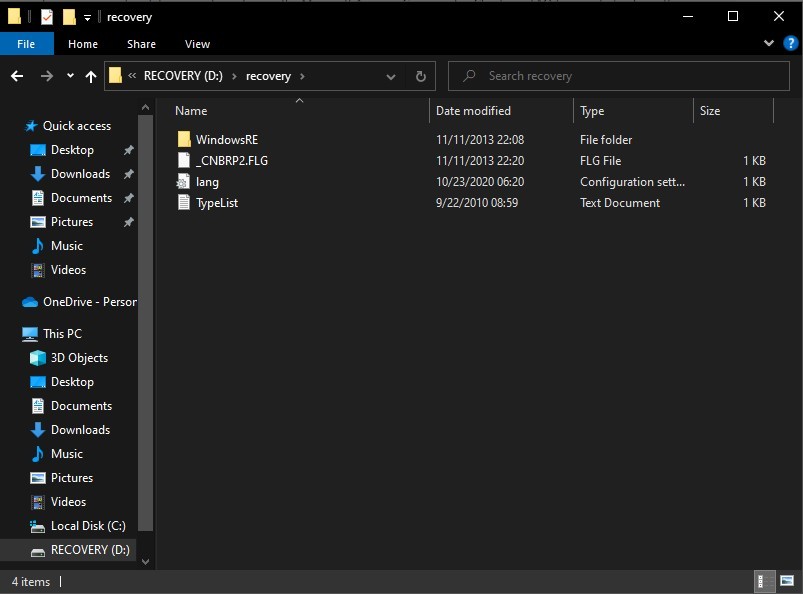Viewport: 803px width, 594px height.
Task: Select the lang configuration file icon
Action: point(183,181)
